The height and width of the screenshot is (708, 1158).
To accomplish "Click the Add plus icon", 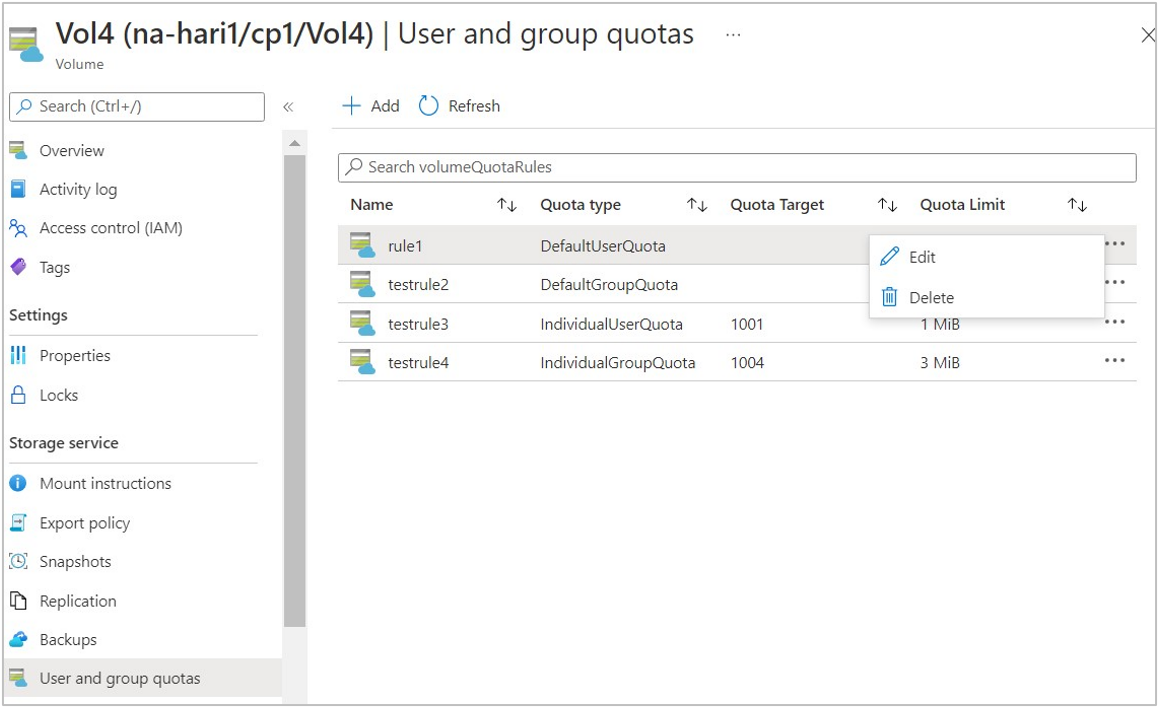I will (x=352, y=106).
